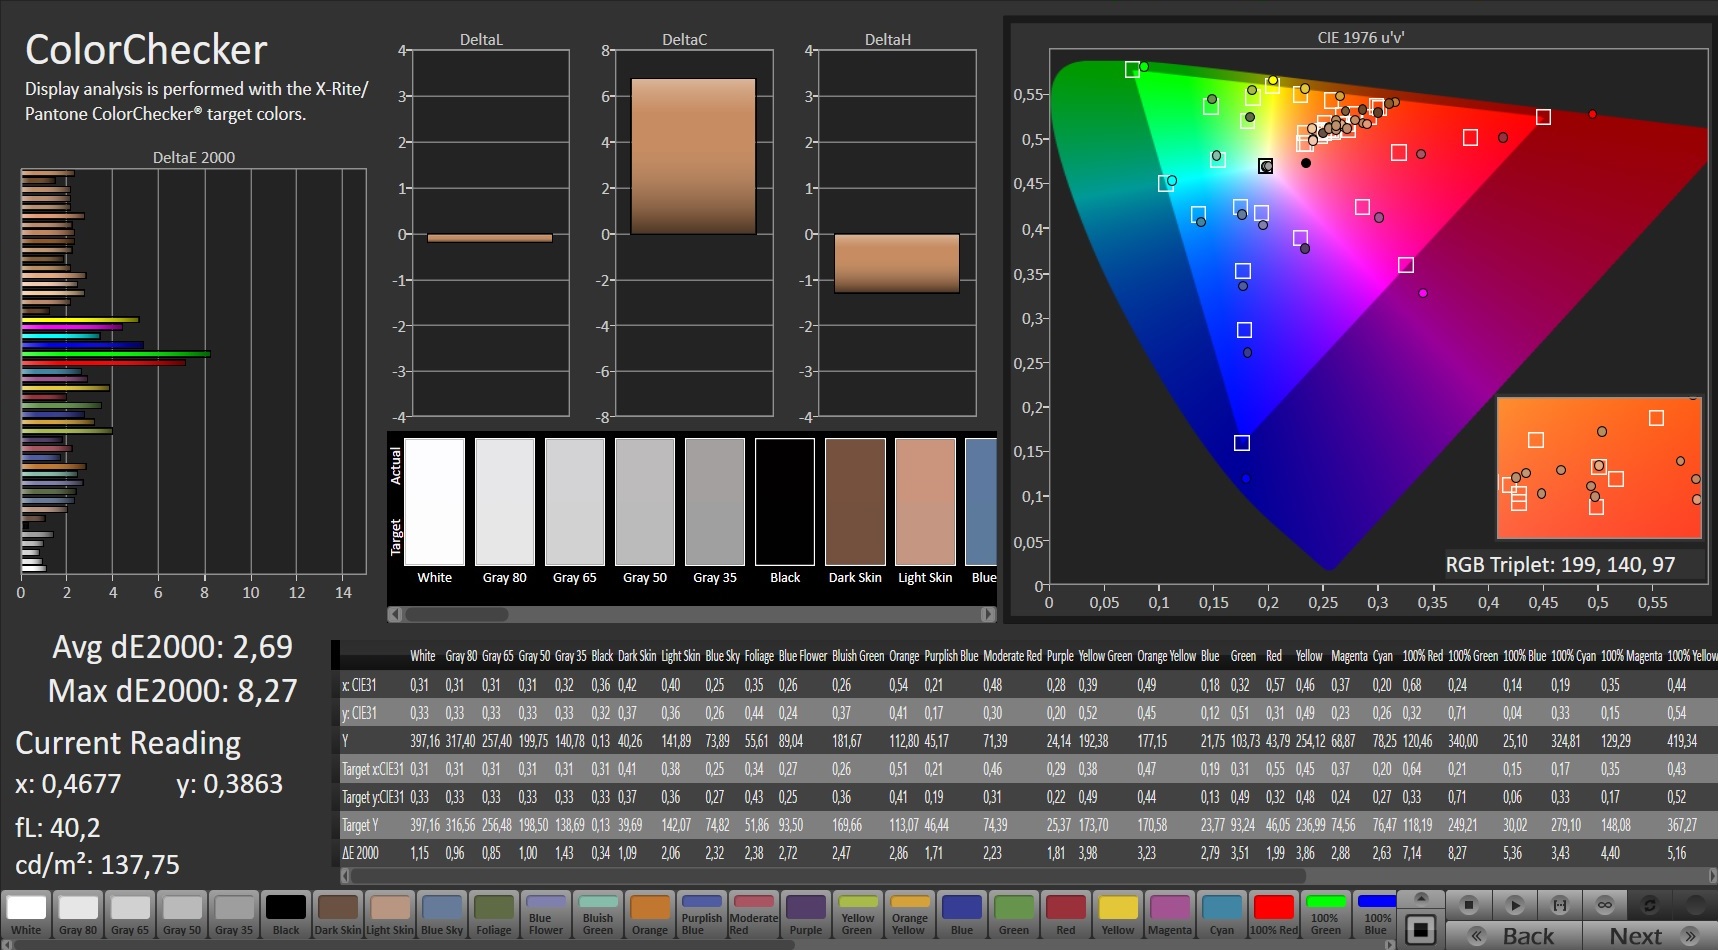1718x950 pixels.
Task: Choose the 100% Green patch button
Action: [x=1325, y=915]
